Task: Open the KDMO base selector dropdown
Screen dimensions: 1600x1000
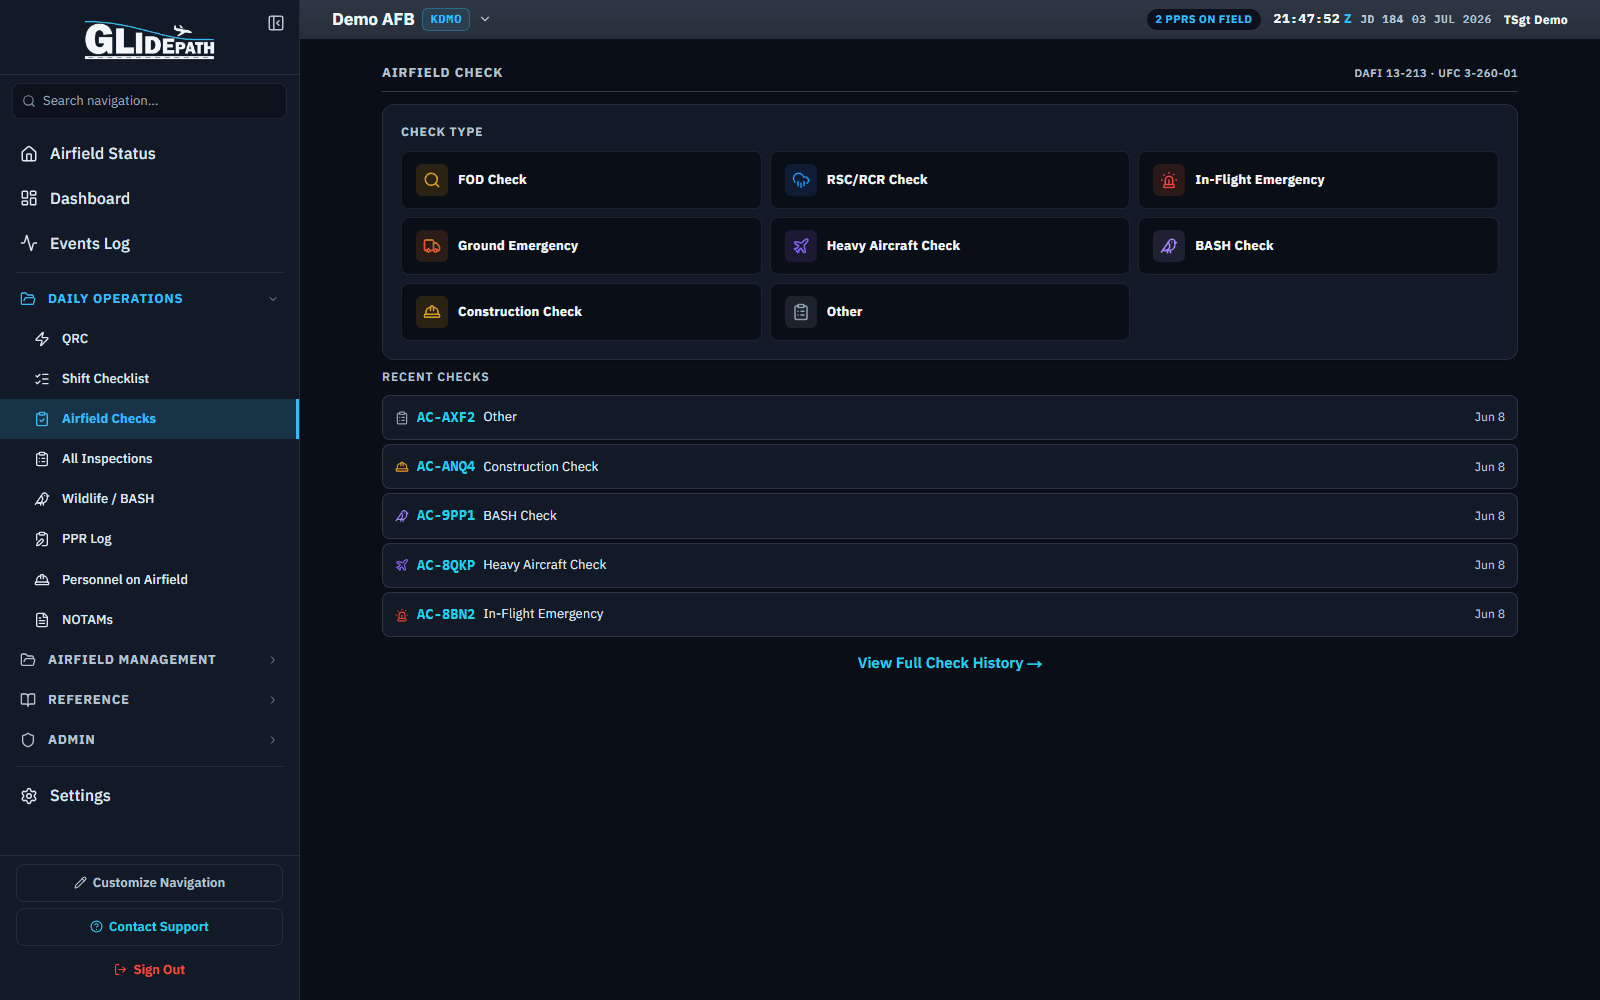Action: point(485,19)
